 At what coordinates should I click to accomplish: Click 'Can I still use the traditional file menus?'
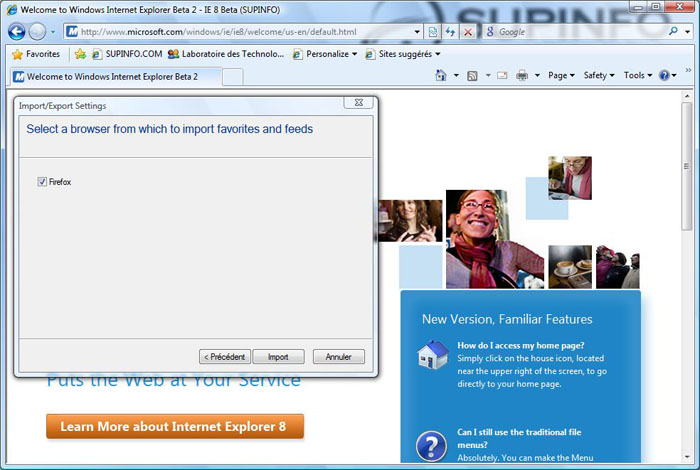point(519,438)
